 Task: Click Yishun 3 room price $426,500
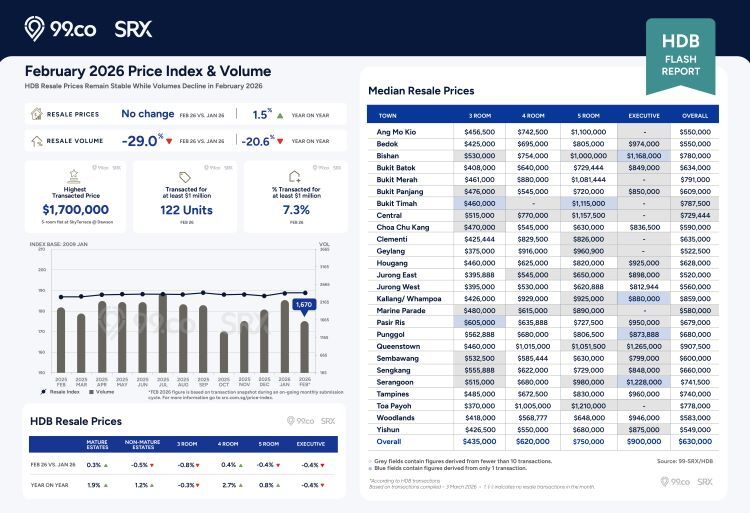(480, 430)
